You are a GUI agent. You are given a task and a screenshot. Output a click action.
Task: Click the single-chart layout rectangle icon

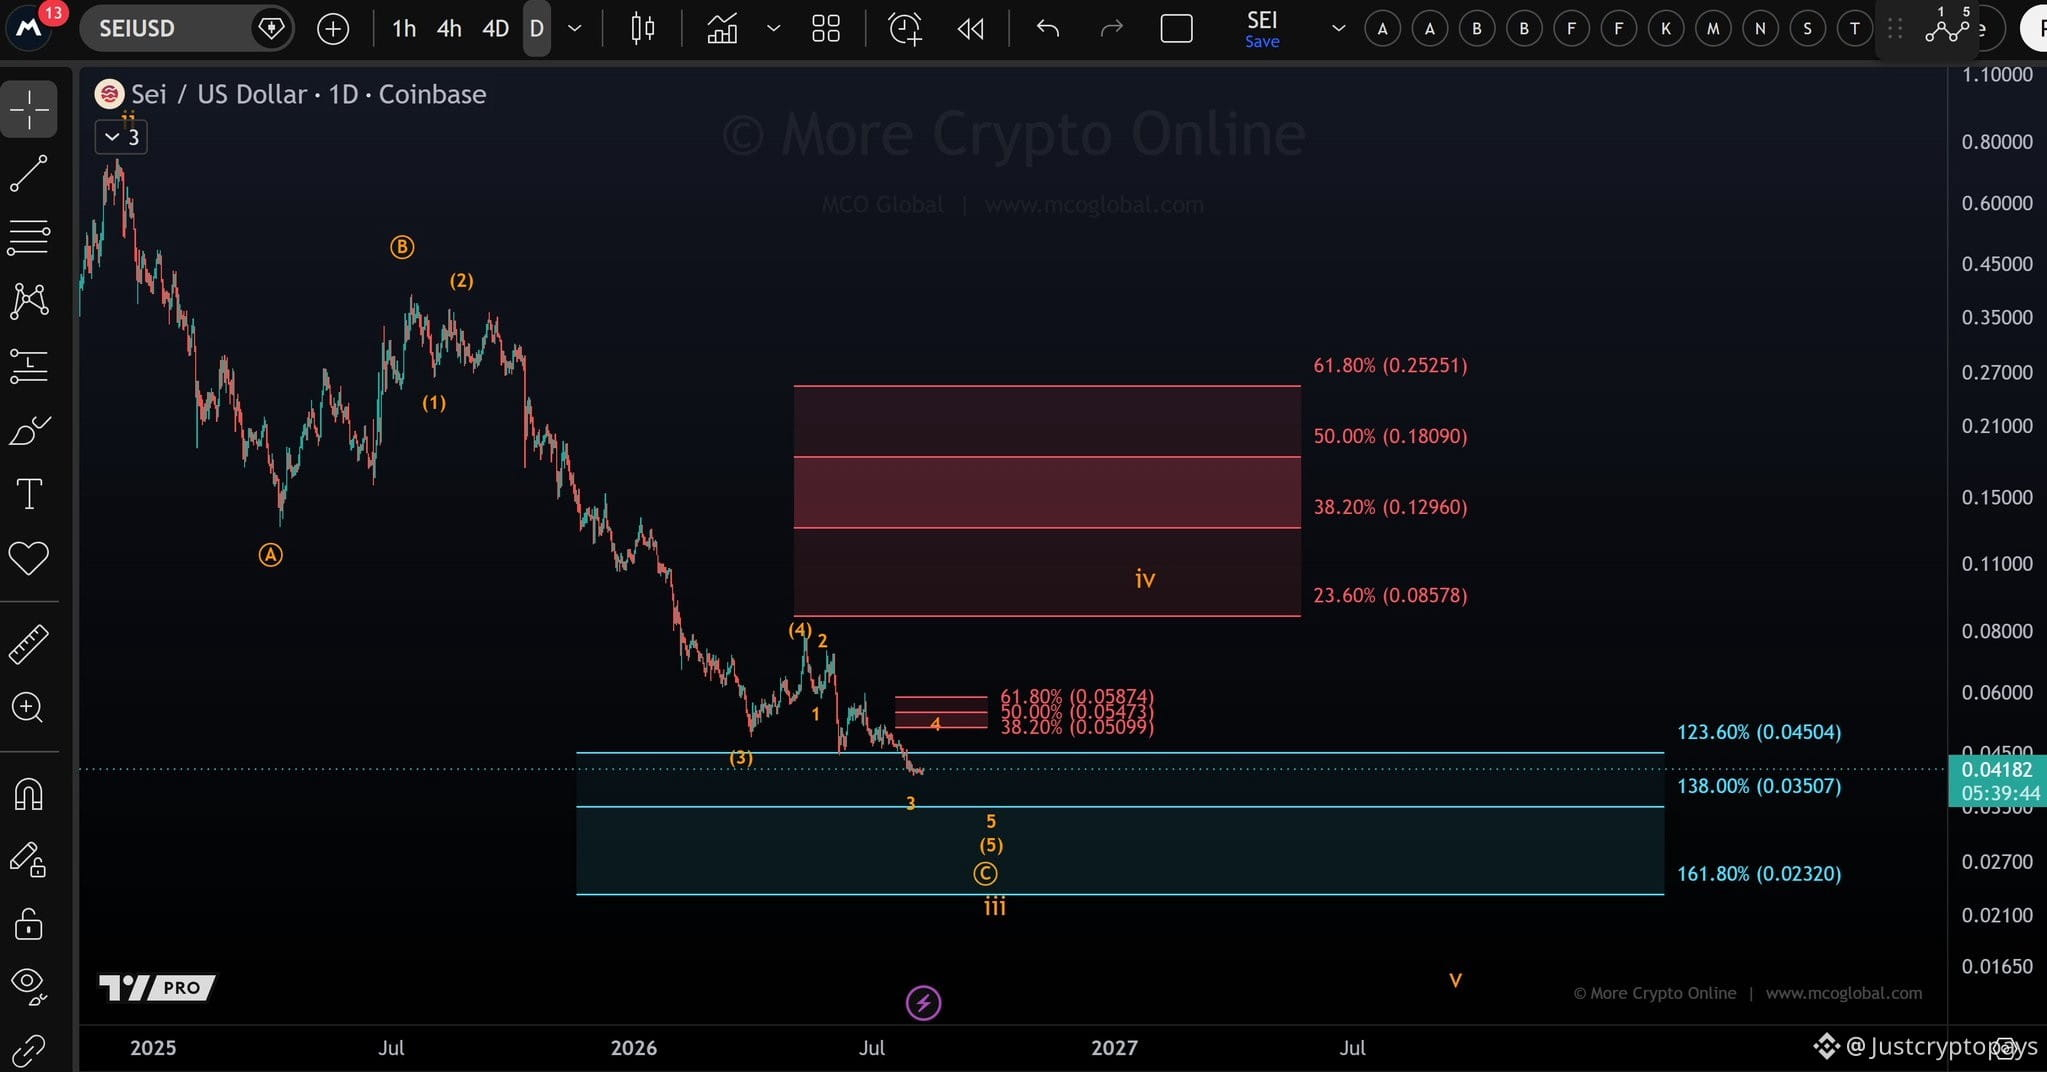point(1176,29)
